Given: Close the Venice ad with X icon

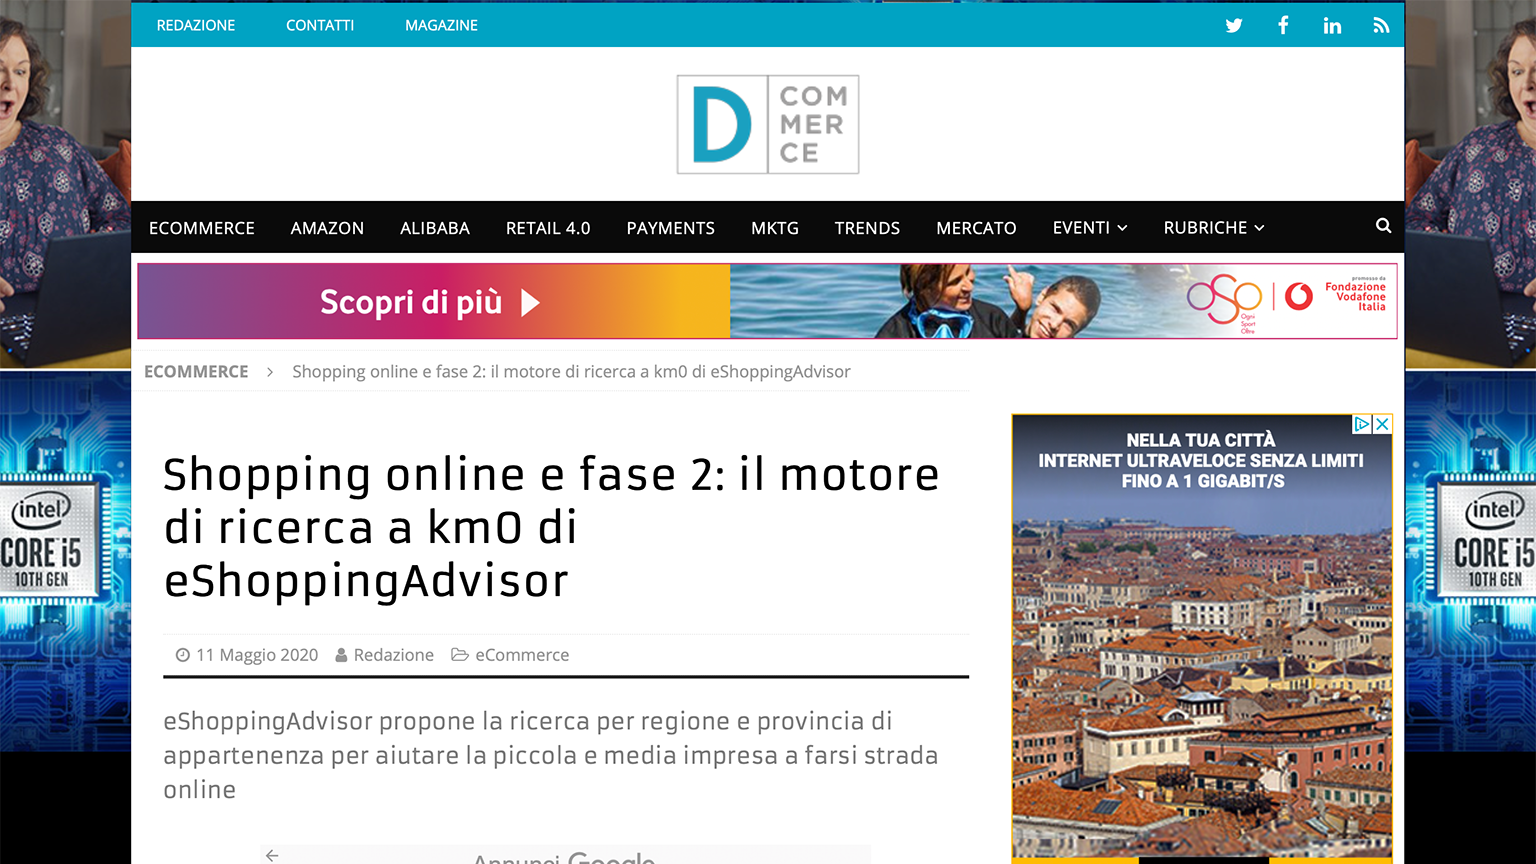Looking at the screenshot, I should pos(1382,424).
